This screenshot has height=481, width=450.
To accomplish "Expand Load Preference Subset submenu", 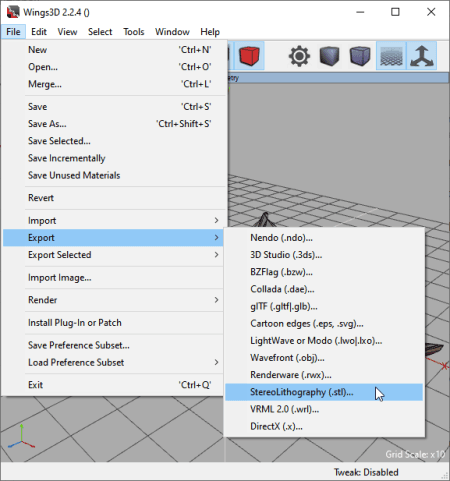I will [x=114, y=362].
